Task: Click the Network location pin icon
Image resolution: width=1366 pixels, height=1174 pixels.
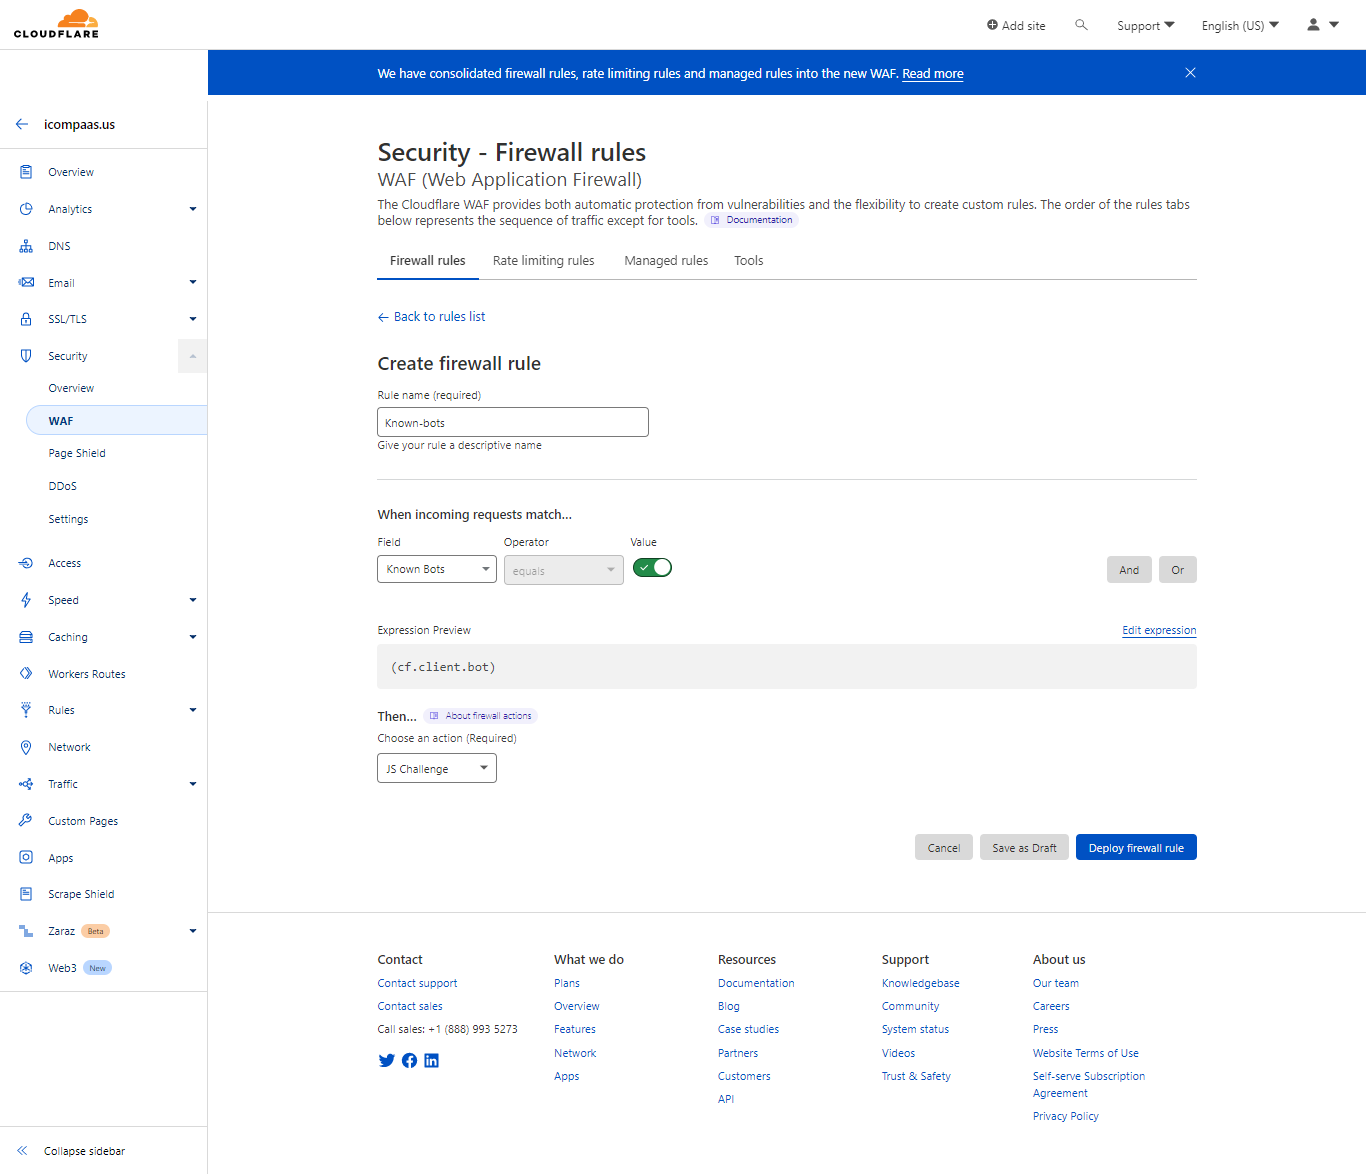Action: (x=26, y=747)
